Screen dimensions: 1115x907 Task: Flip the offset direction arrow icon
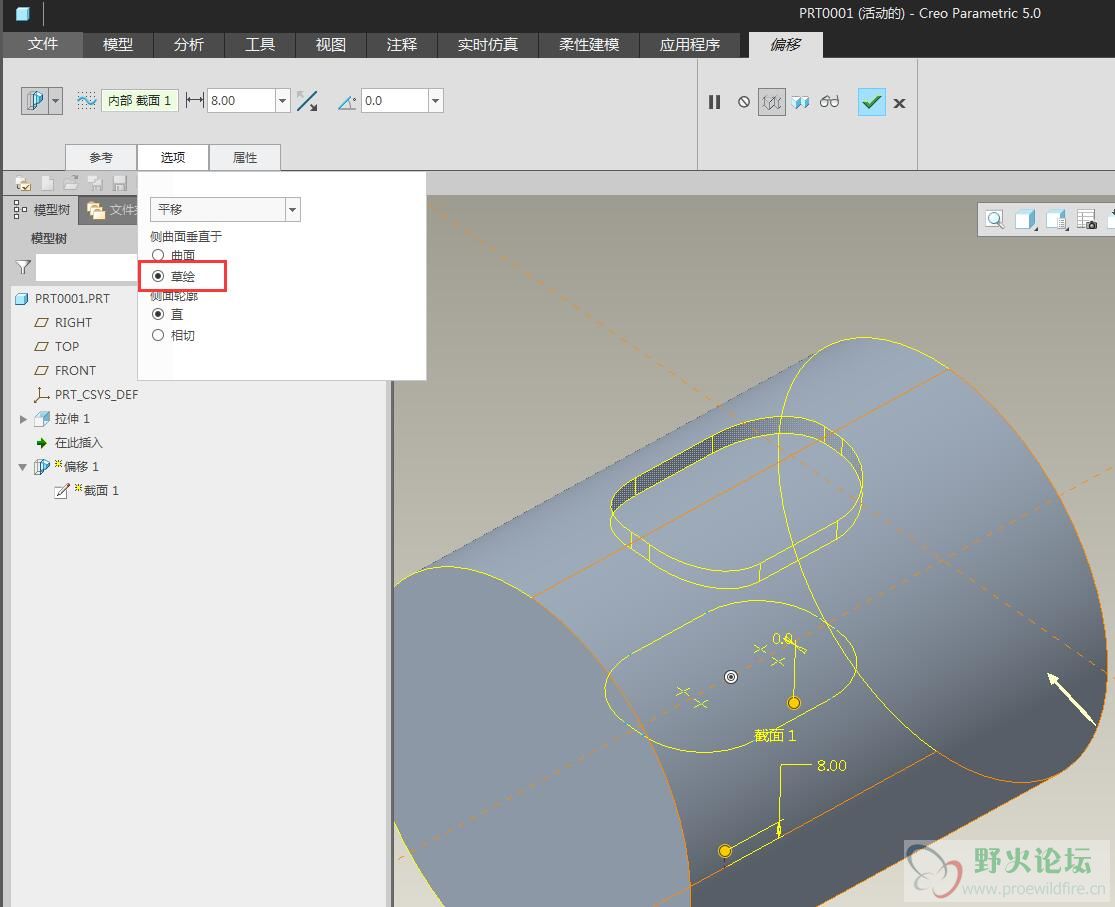click(x=307, y=101)
